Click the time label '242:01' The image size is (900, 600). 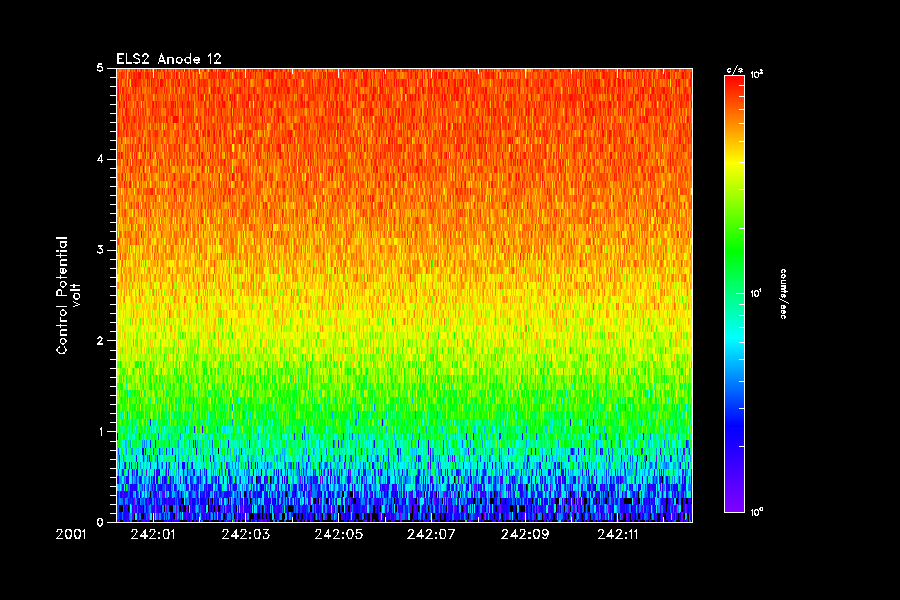(153, 535)
